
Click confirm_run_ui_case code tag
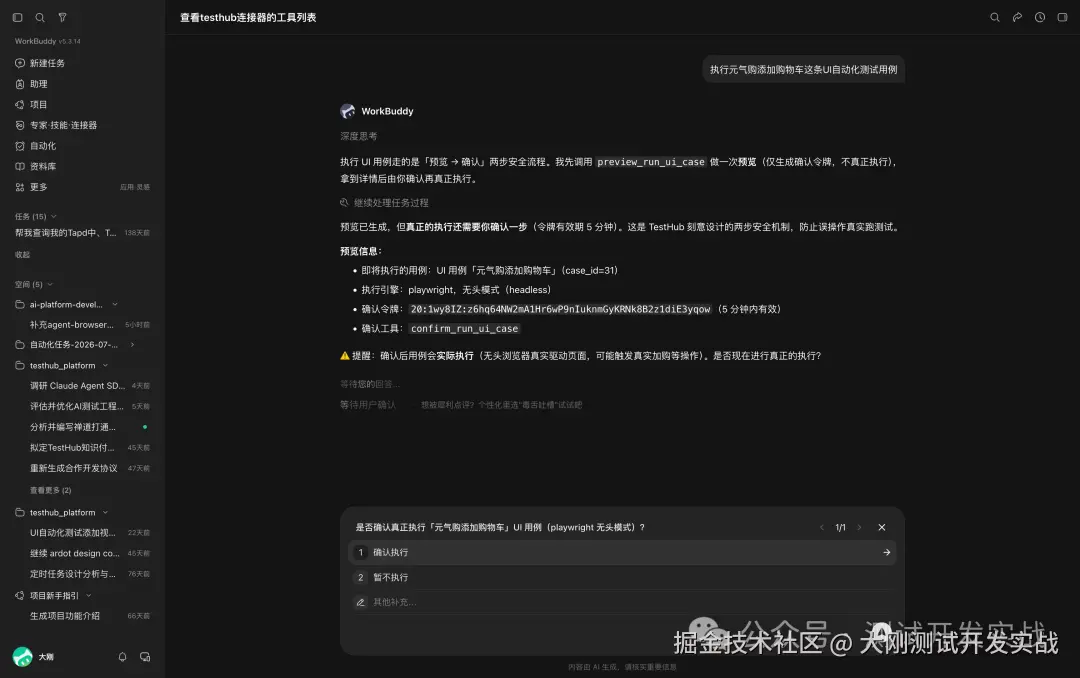tap(464, 329)
